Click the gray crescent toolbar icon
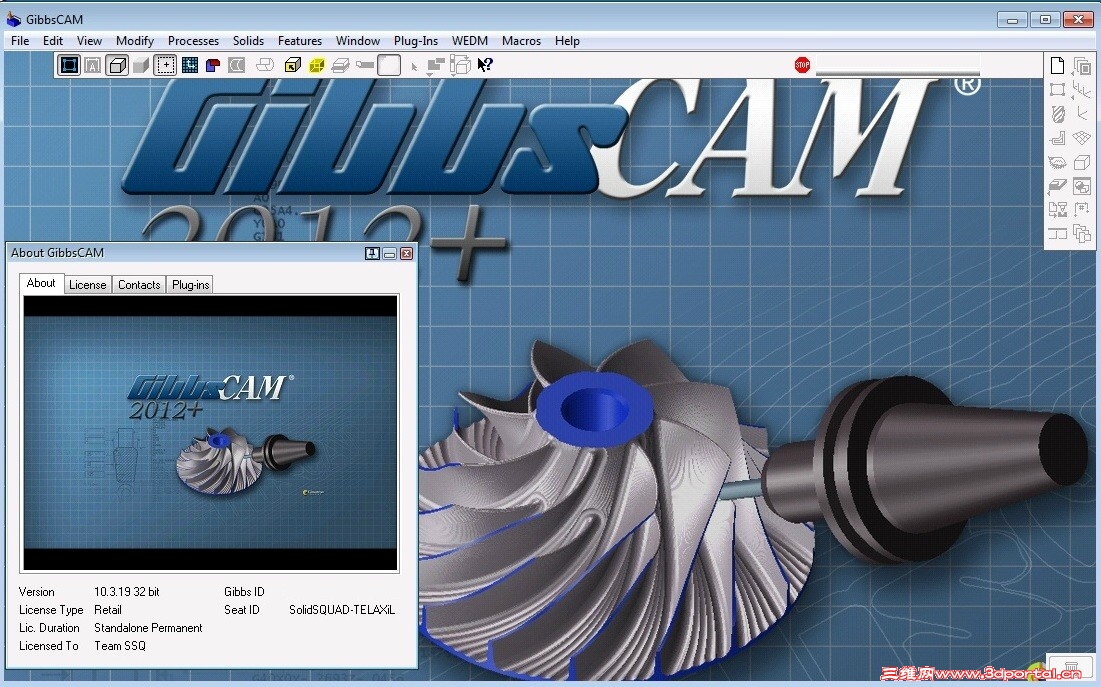The image size is (1101, 687). (x=237, y=66)
